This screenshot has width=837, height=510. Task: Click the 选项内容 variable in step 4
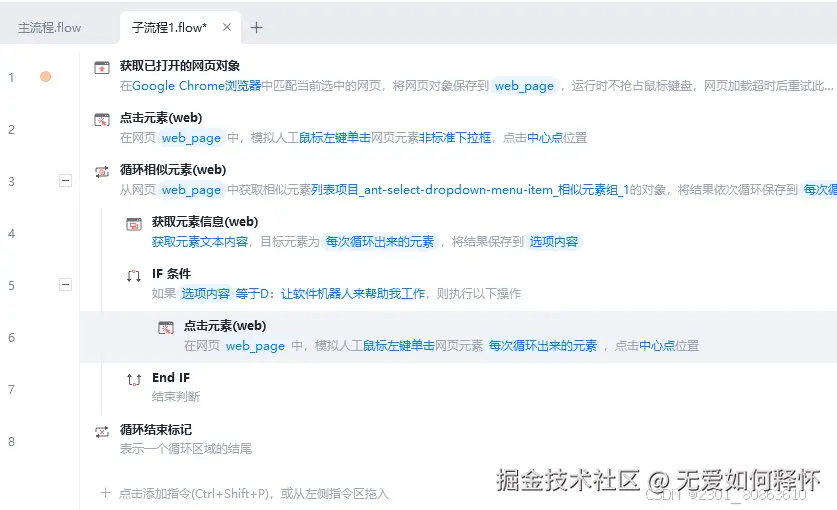pyautogui.click(x=554, y=242)
